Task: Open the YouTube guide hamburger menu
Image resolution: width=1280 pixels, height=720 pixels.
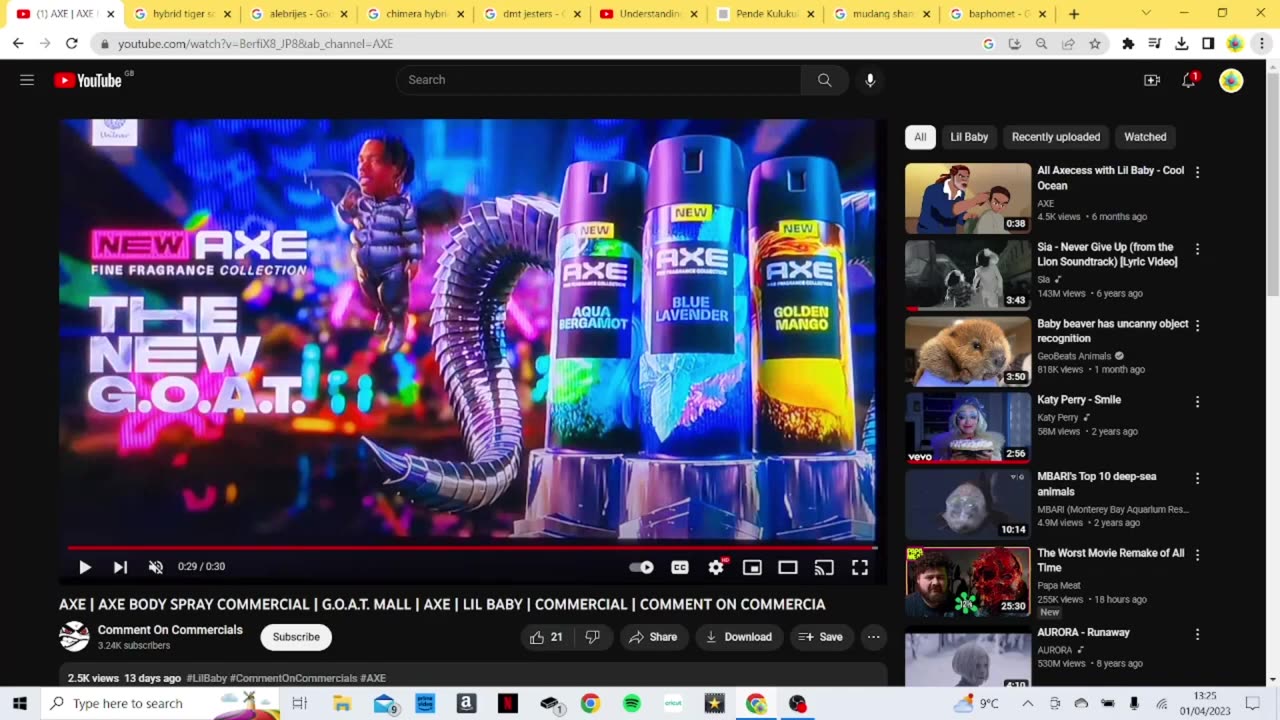Action: [x=27, y=80]
